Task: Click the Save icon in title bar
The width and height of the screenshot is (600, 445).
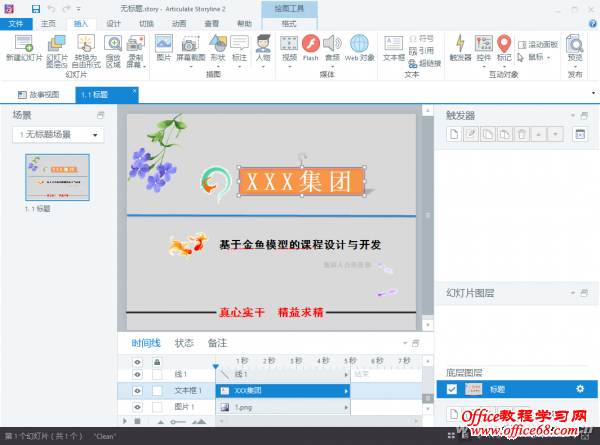Action: coord(36,9)
